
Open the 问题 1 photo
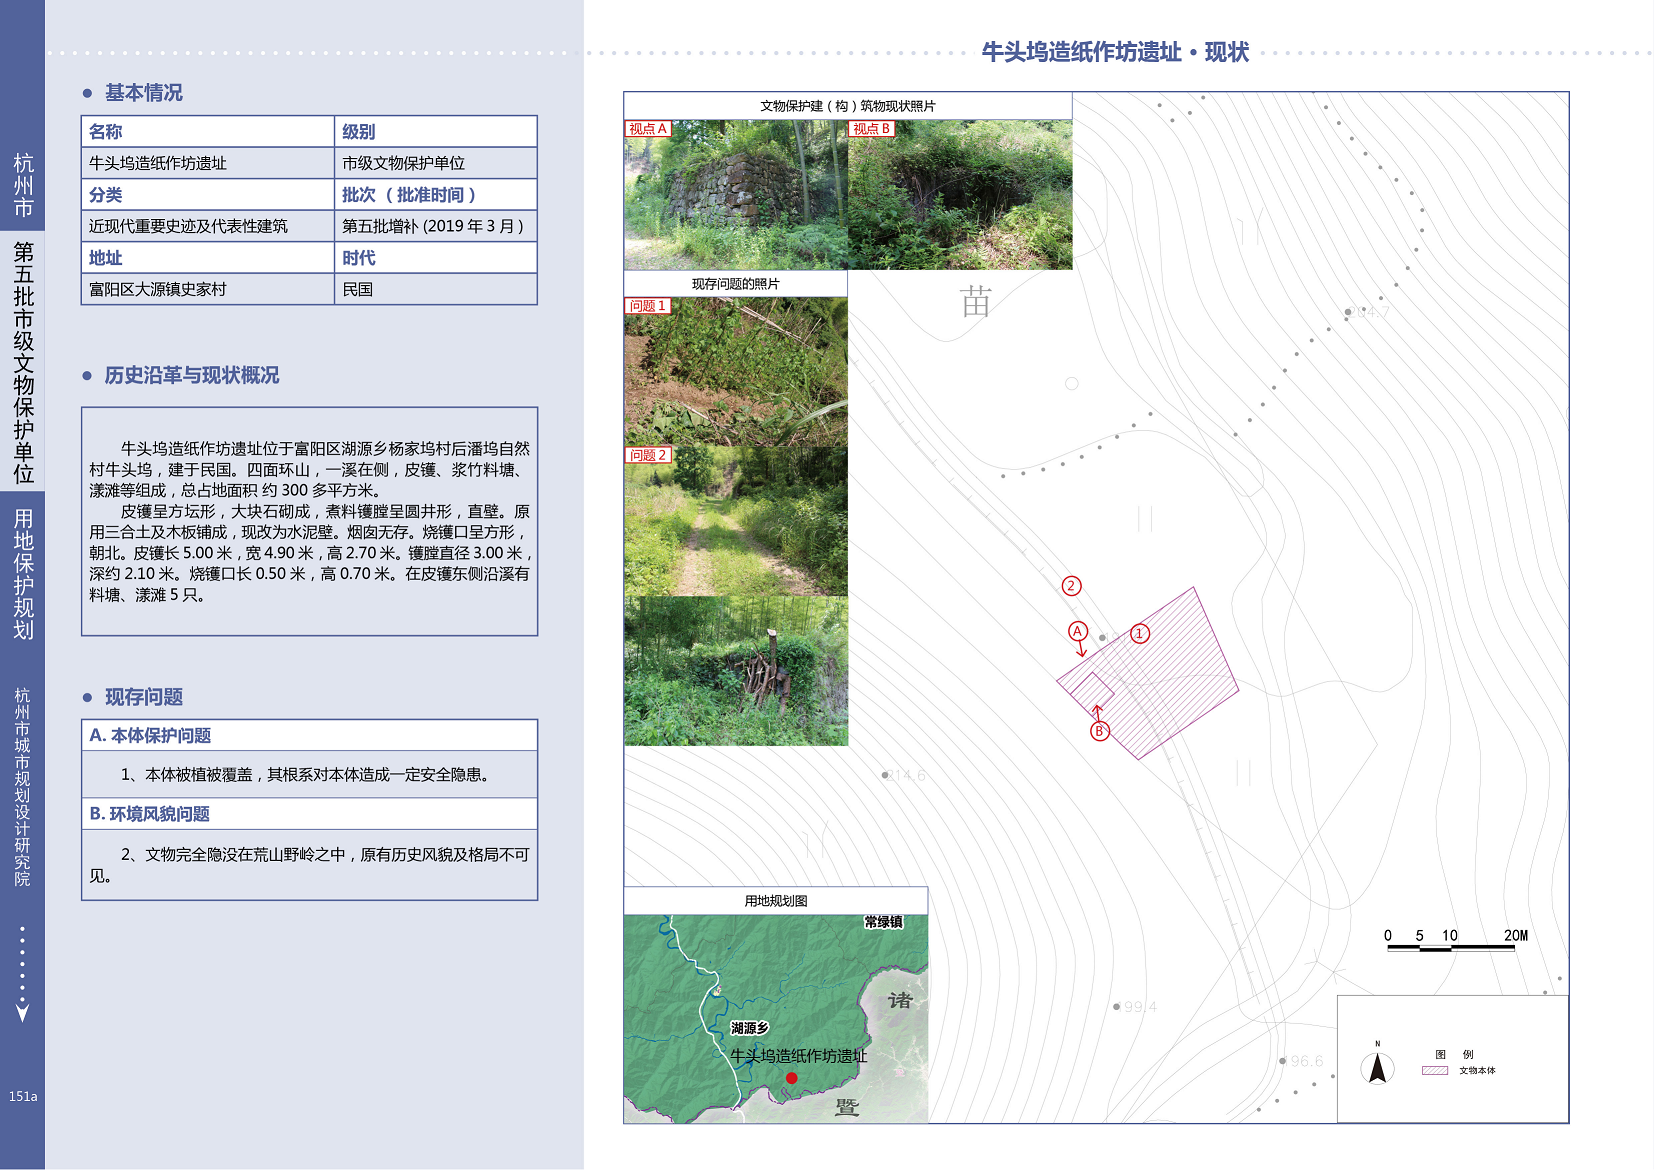[x=736, y=372]
